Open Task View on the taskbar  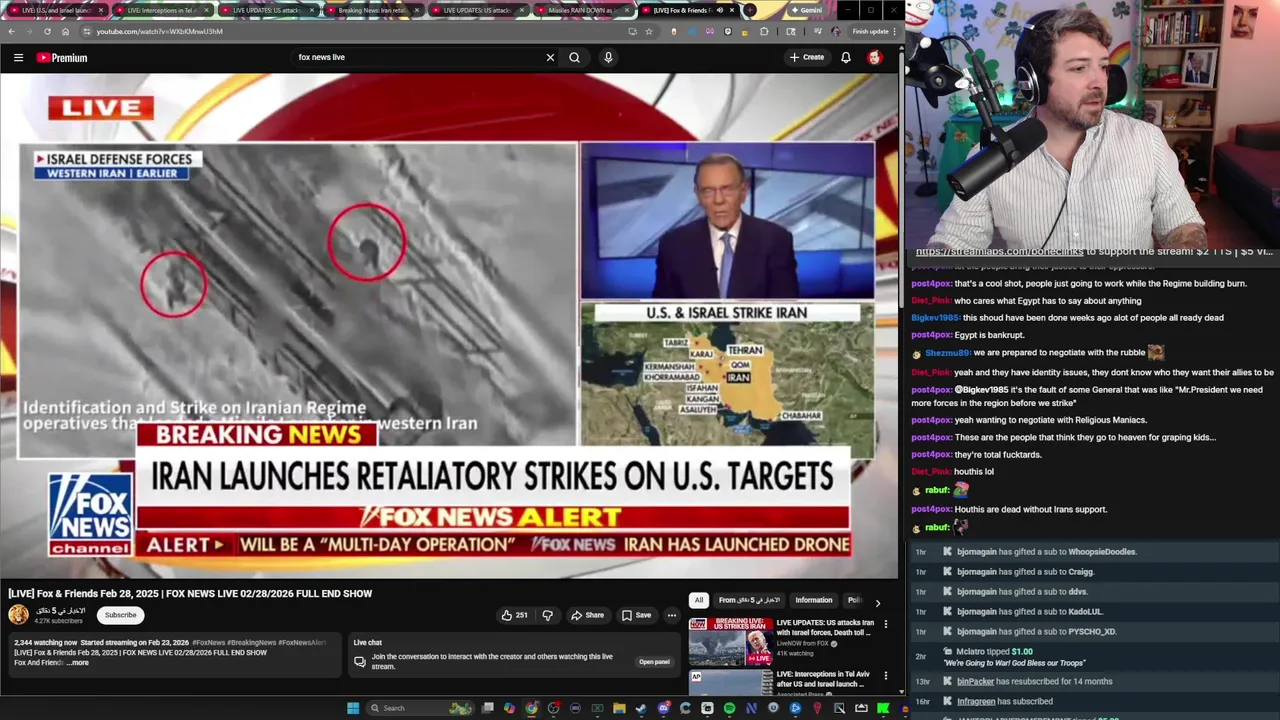487,708
